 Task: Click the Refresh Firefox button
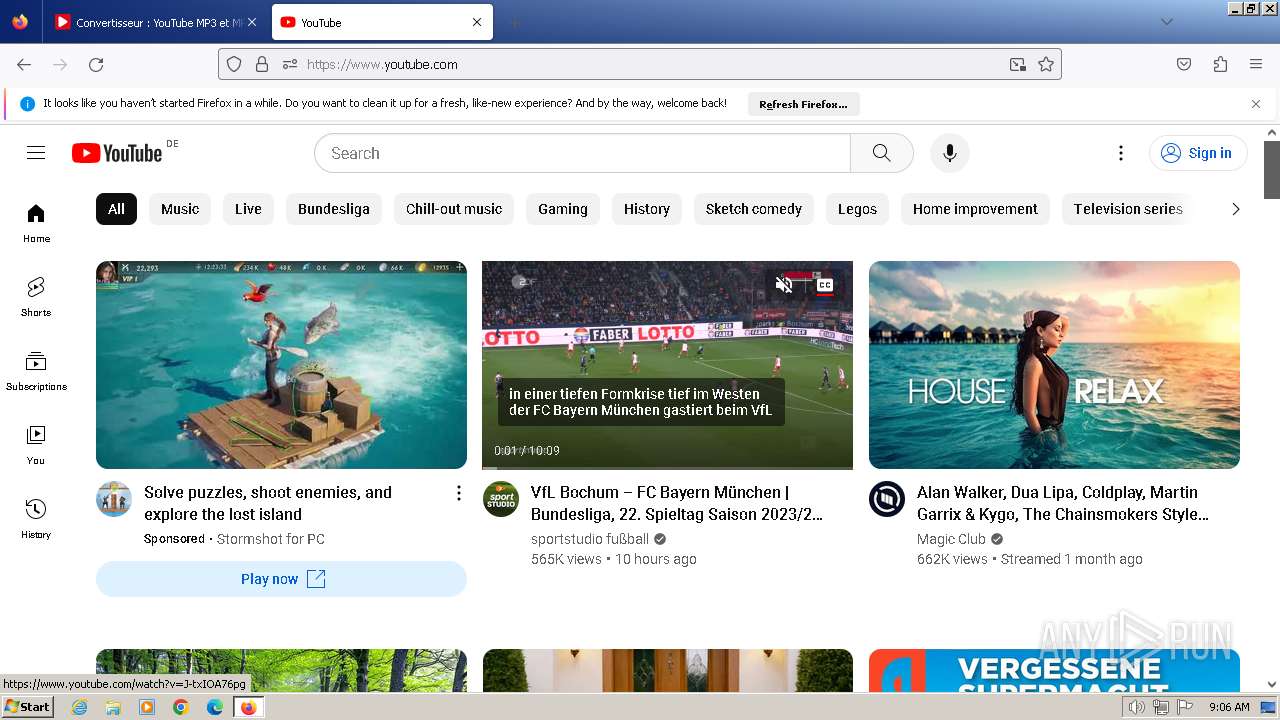tap(803, 104)
